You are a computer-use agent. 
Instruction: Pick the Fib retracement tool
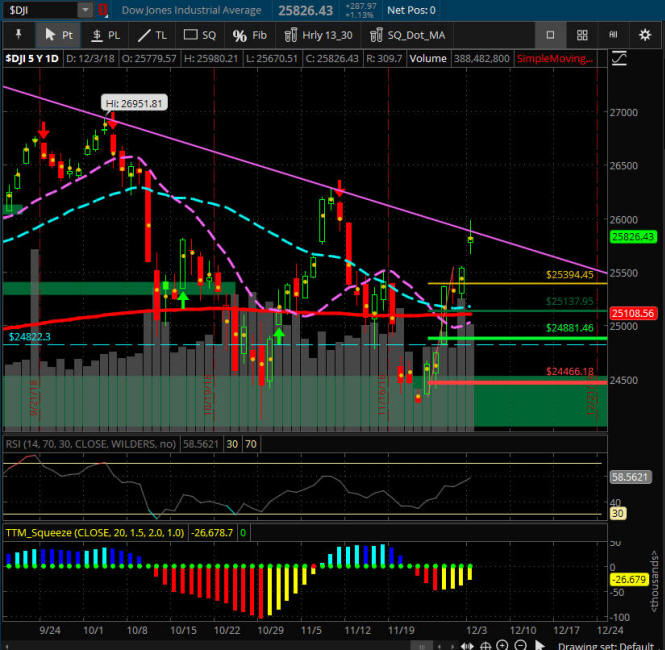[x=250, y=35]
